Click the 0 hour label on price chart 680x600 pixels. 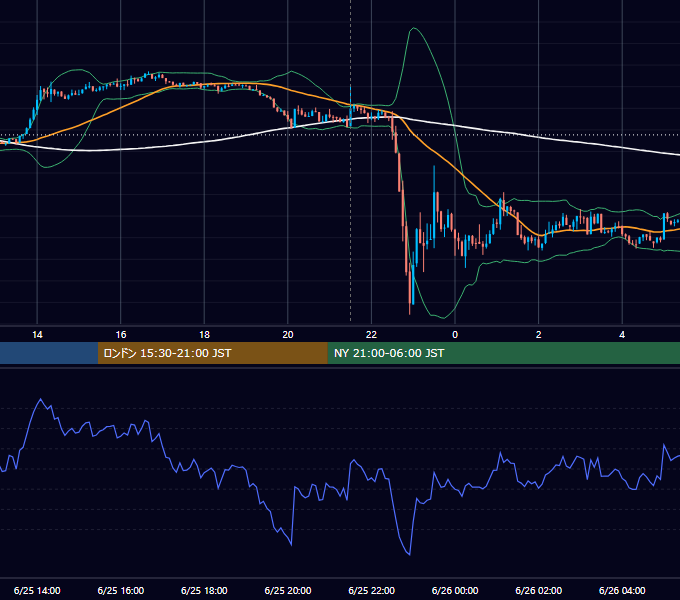click(x=455, y=335)
